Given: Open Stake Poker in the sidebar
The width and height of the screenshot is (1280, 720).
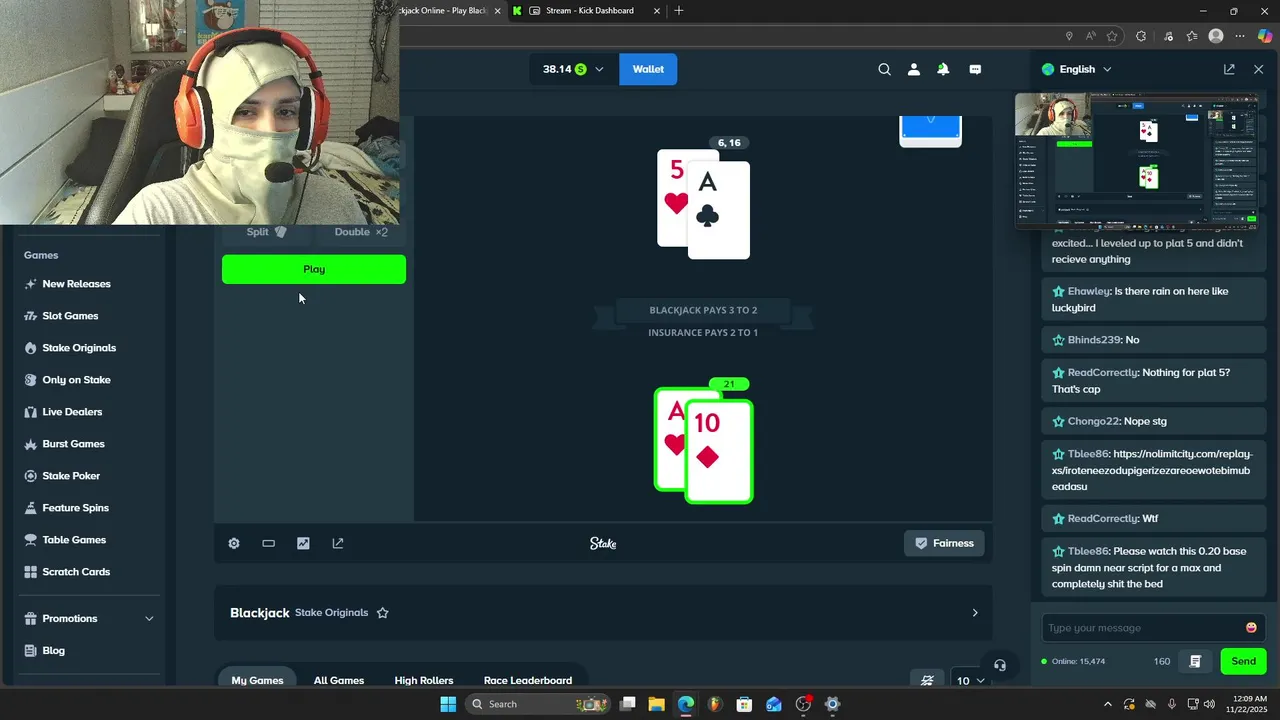Looking at the screenshot, I should [x=71, y=476].
